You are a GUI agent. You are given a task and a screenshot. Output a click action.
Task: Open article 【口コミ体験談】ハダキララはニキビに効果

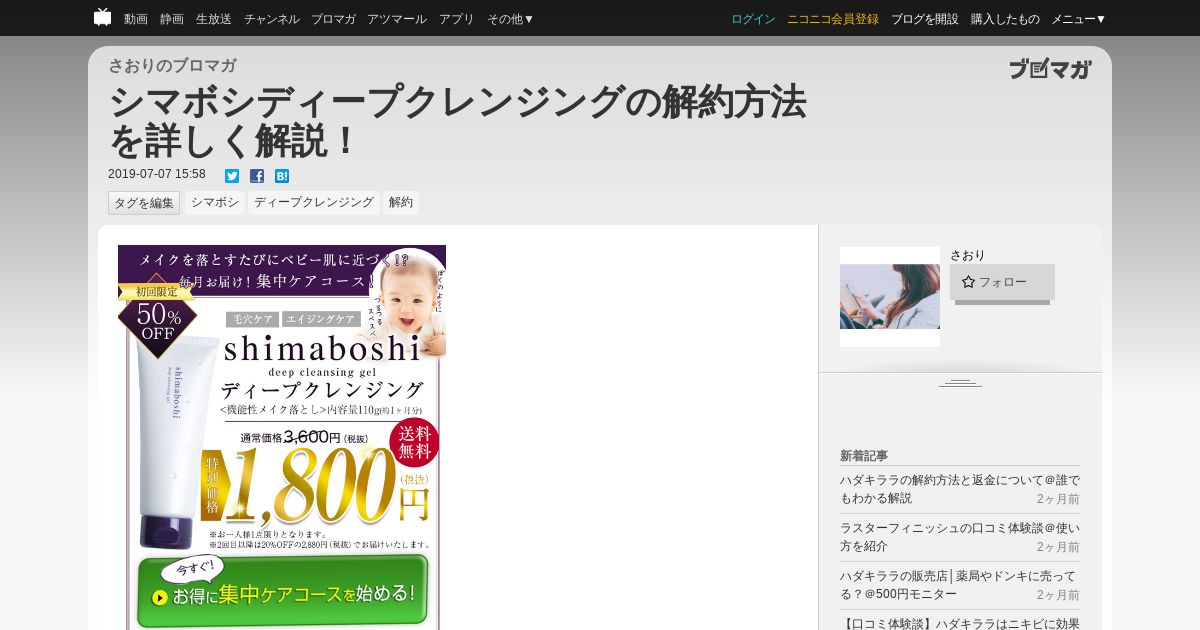coord(960,623)
